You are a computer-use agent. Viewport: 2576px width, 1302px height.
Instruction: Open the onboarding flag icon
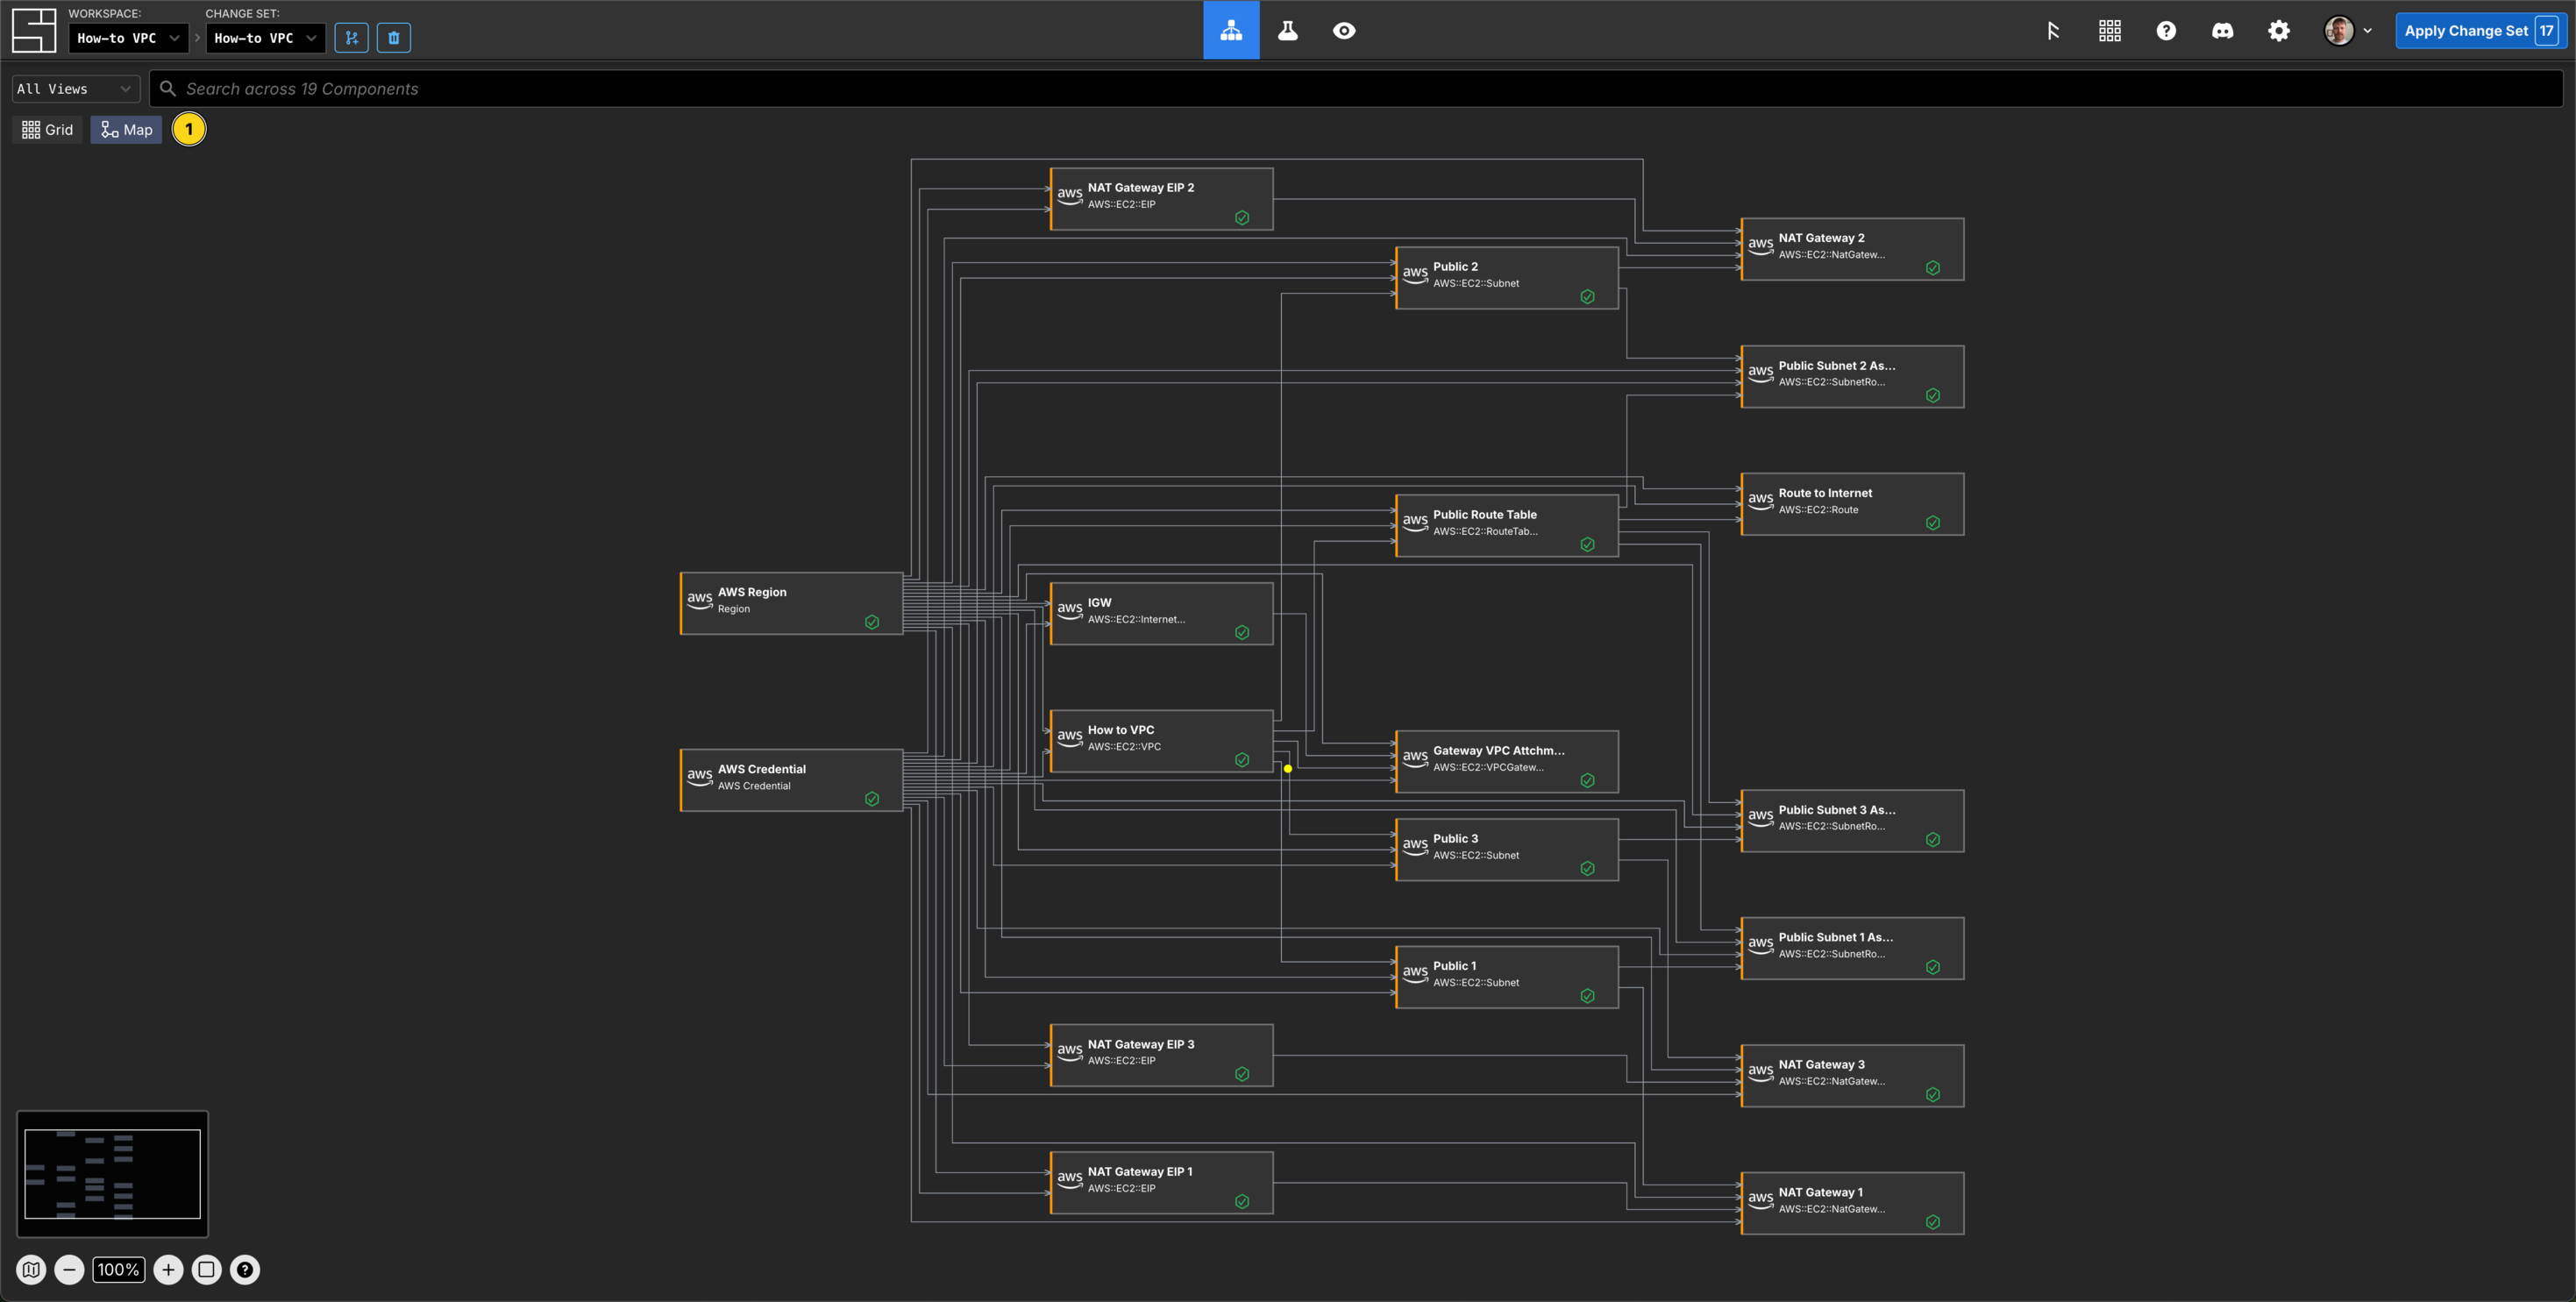click(x=2053, y=31)
